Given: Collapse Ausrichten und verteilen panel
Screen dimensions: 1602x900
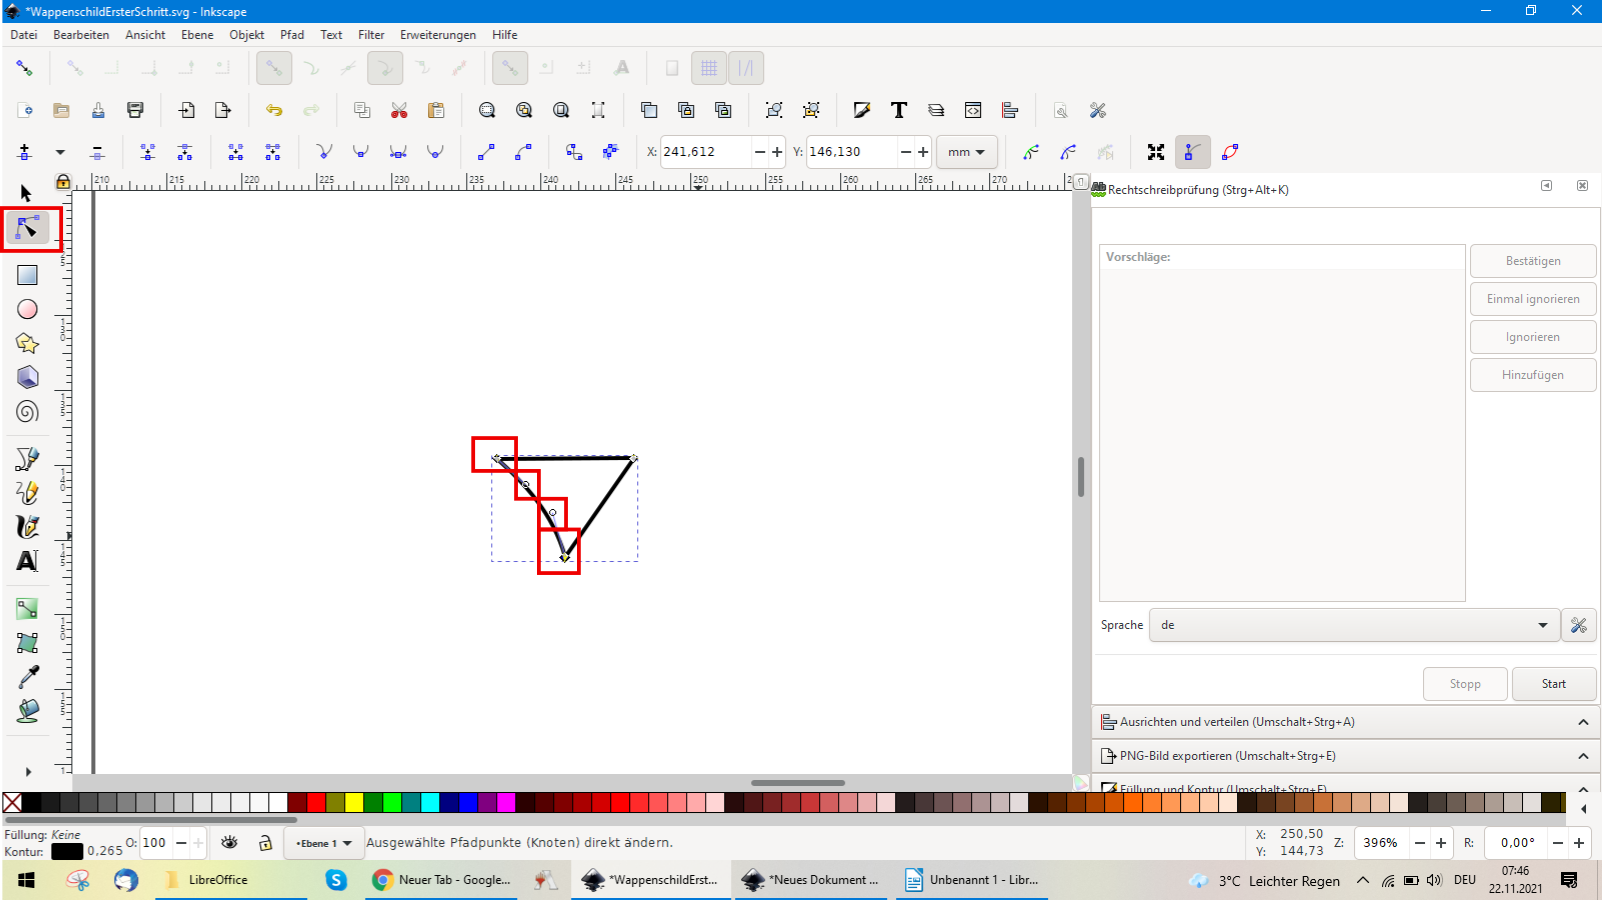Looking at the screenshot, I should (x=1582, y=722).
